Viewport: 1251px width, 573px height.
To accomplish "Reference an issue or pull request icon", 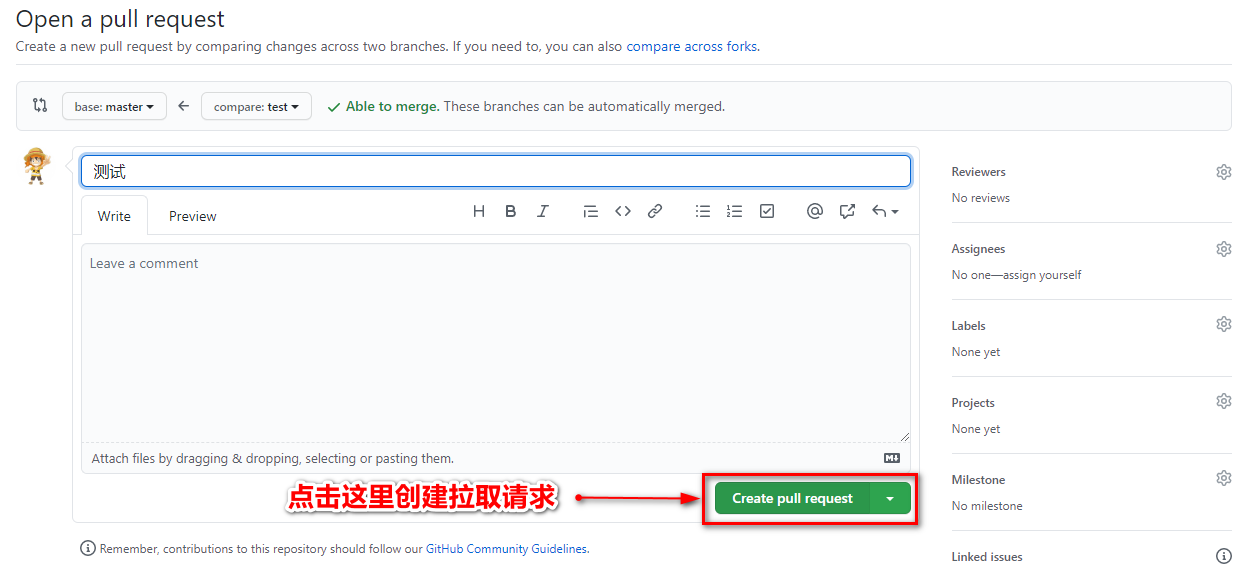I will pos(848,211).
